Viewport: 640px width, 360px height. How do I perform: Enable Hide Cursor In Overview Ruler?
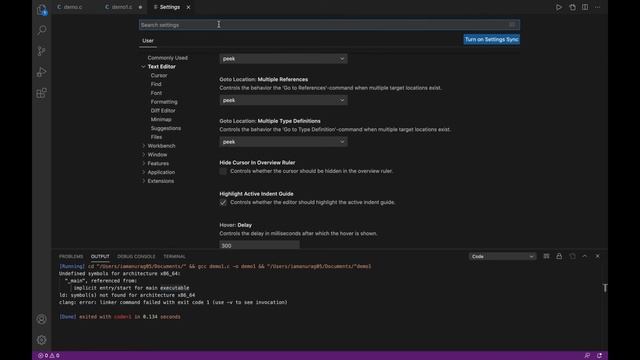pos(223,171)
